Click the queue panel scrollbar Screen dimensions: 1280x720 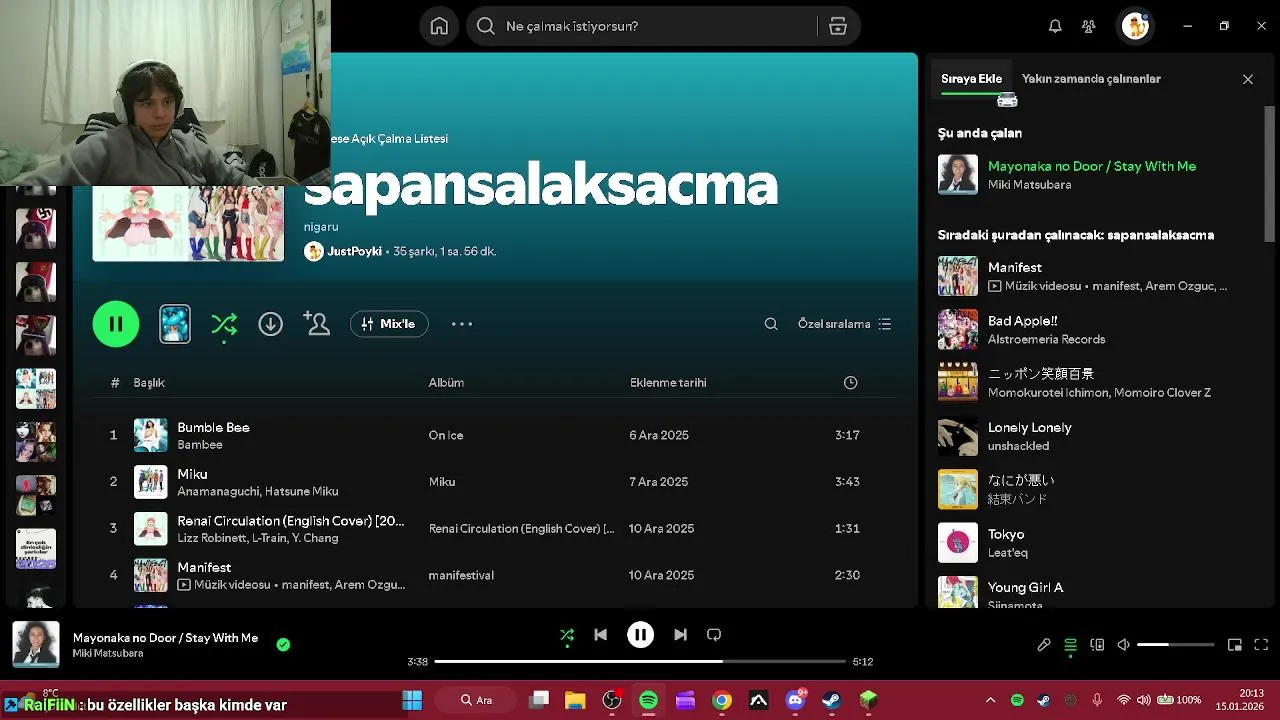pos(1271,172)
